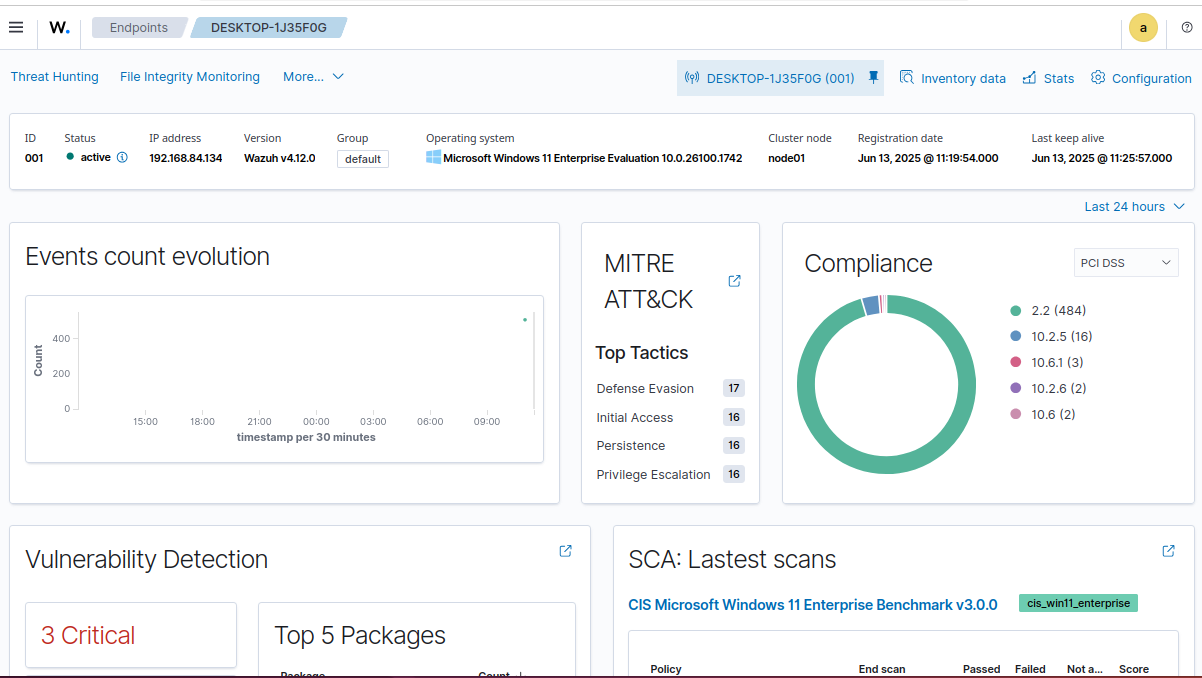The width and height of the screenshot is (1202, 678).
Task: Click Top 5 Packages heading
Action: coord(360,636)
